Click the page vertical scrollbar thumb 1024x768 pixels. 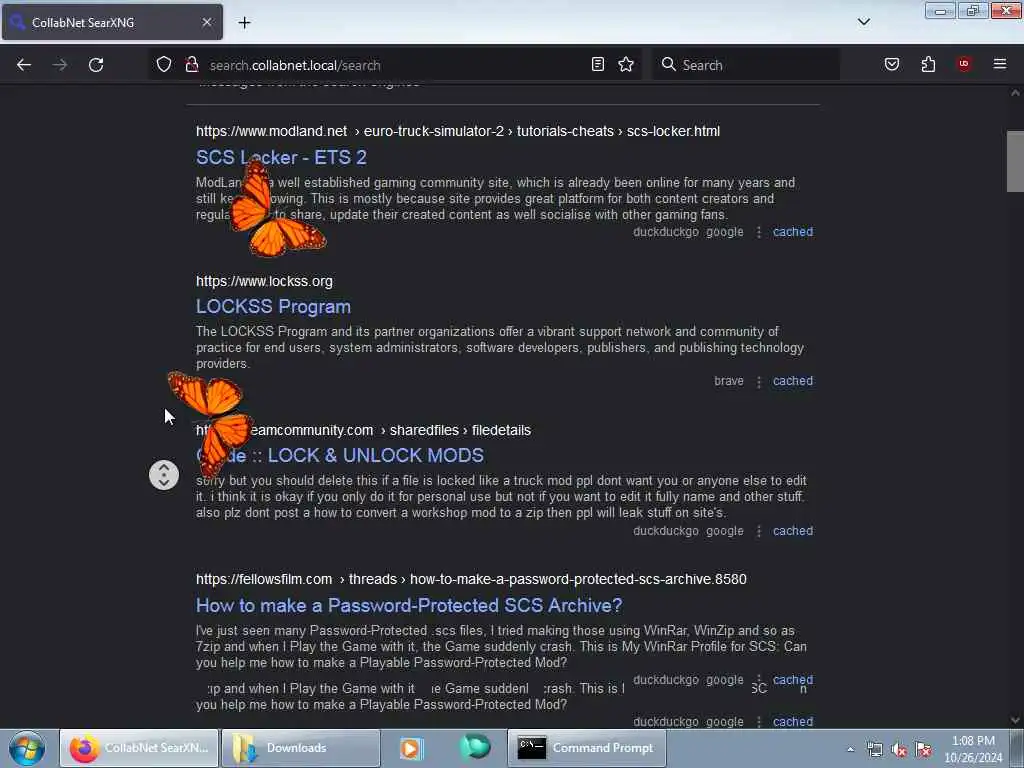coord(1015,161)
